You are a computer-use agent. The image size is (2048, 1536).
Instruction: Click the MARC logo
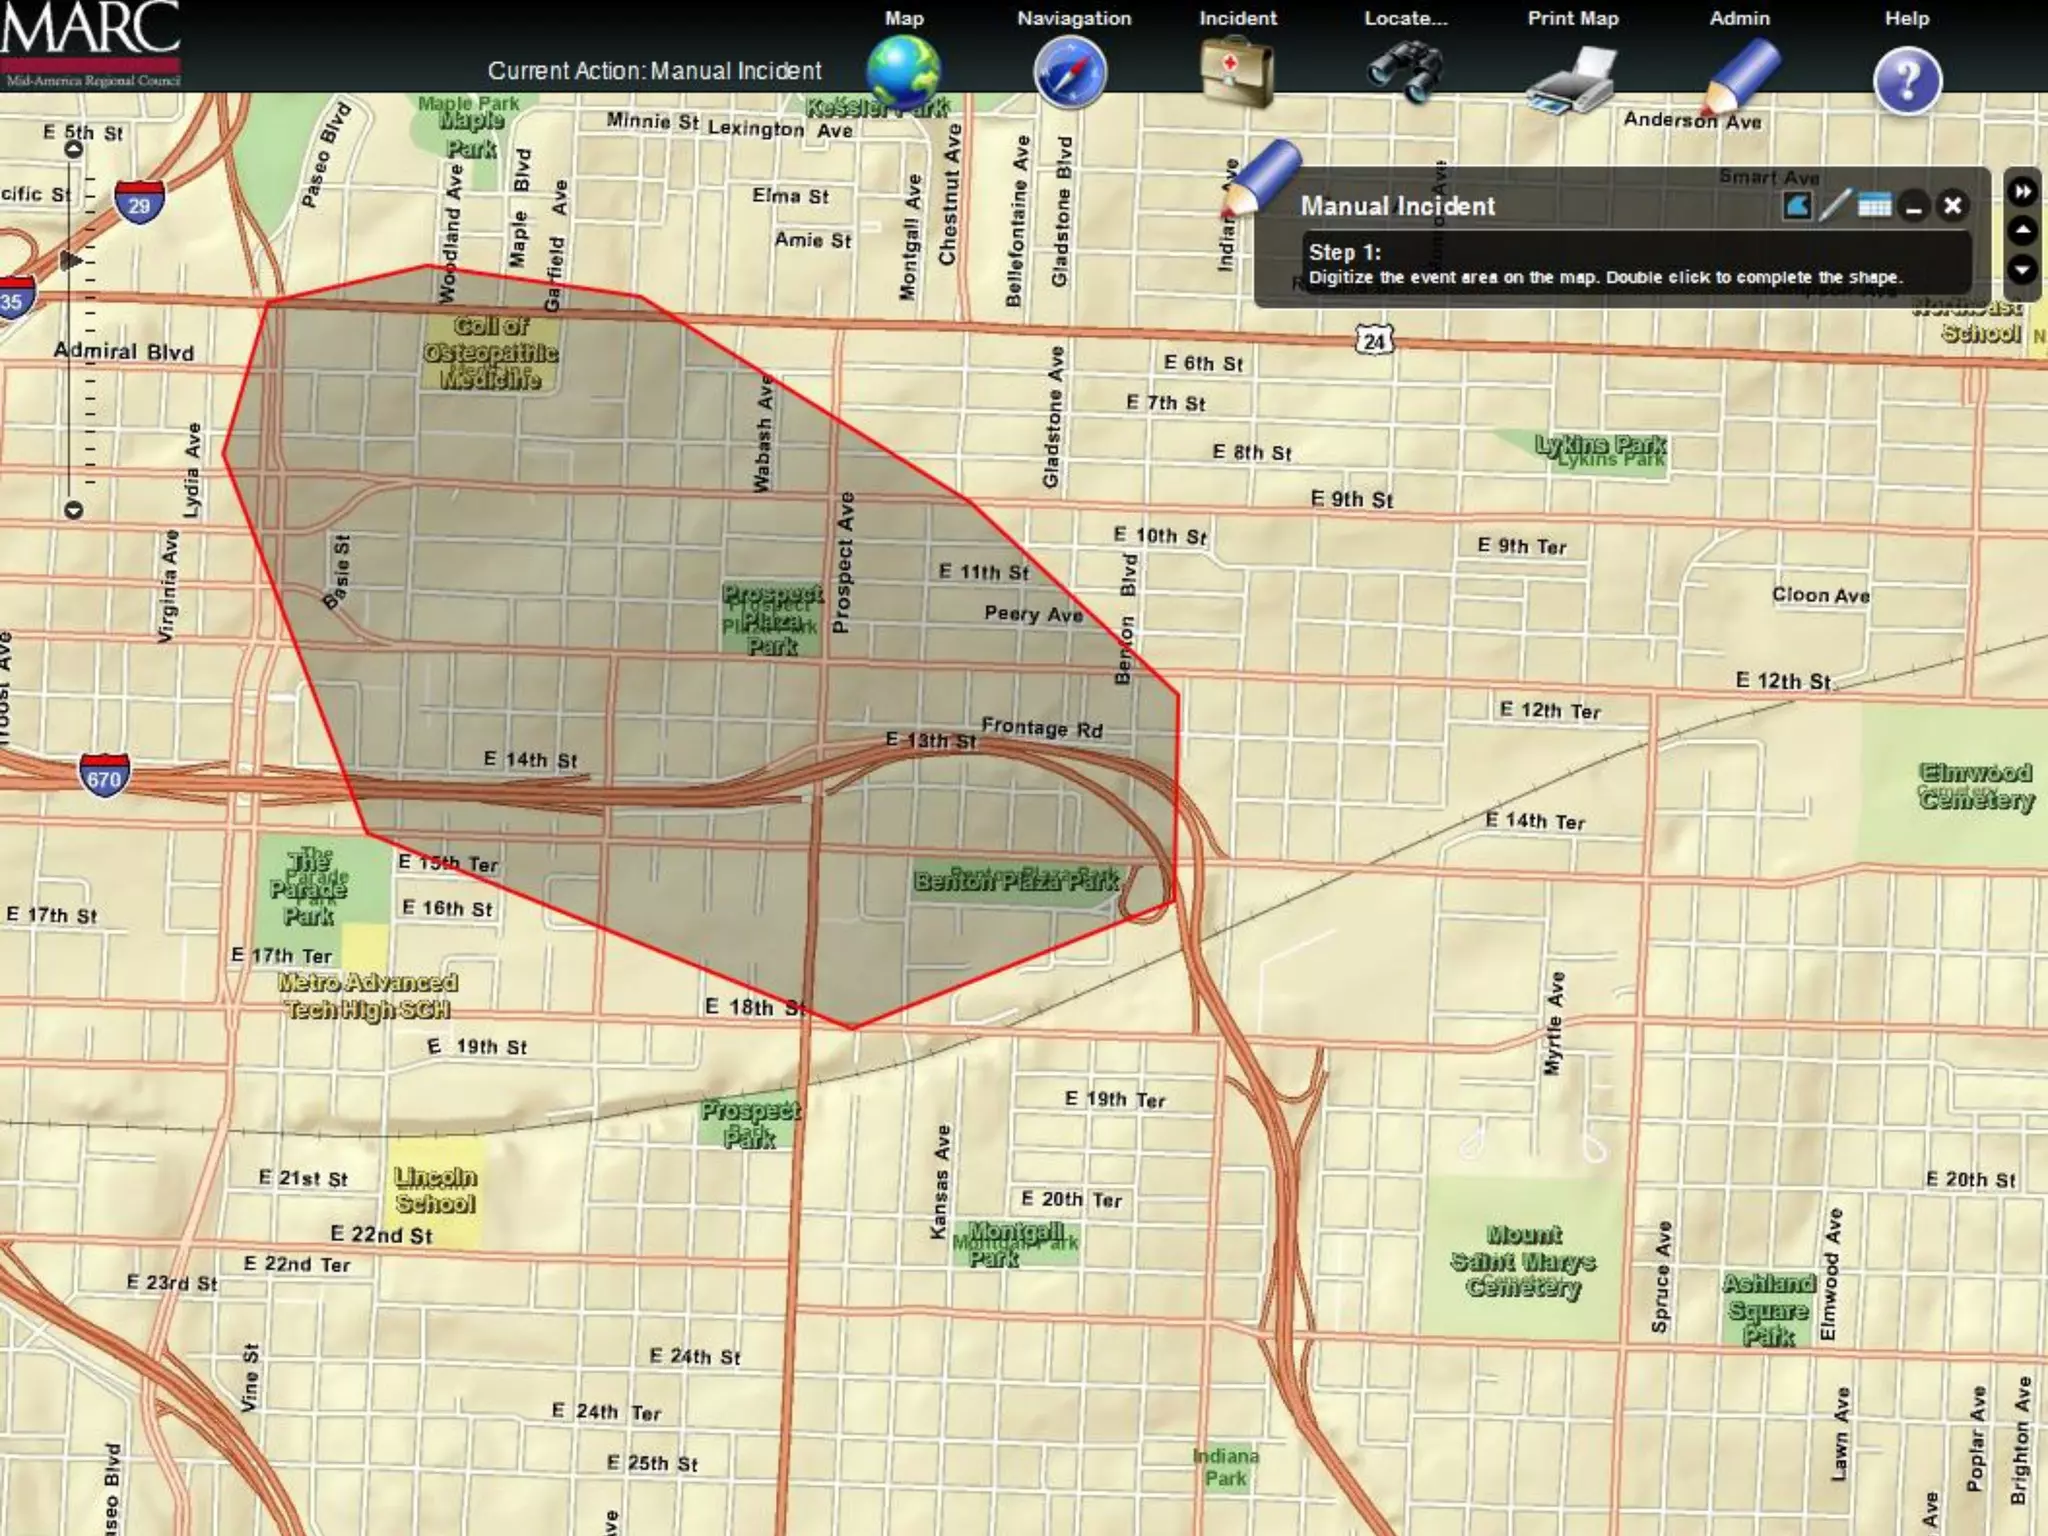click(x=90, y=44)
